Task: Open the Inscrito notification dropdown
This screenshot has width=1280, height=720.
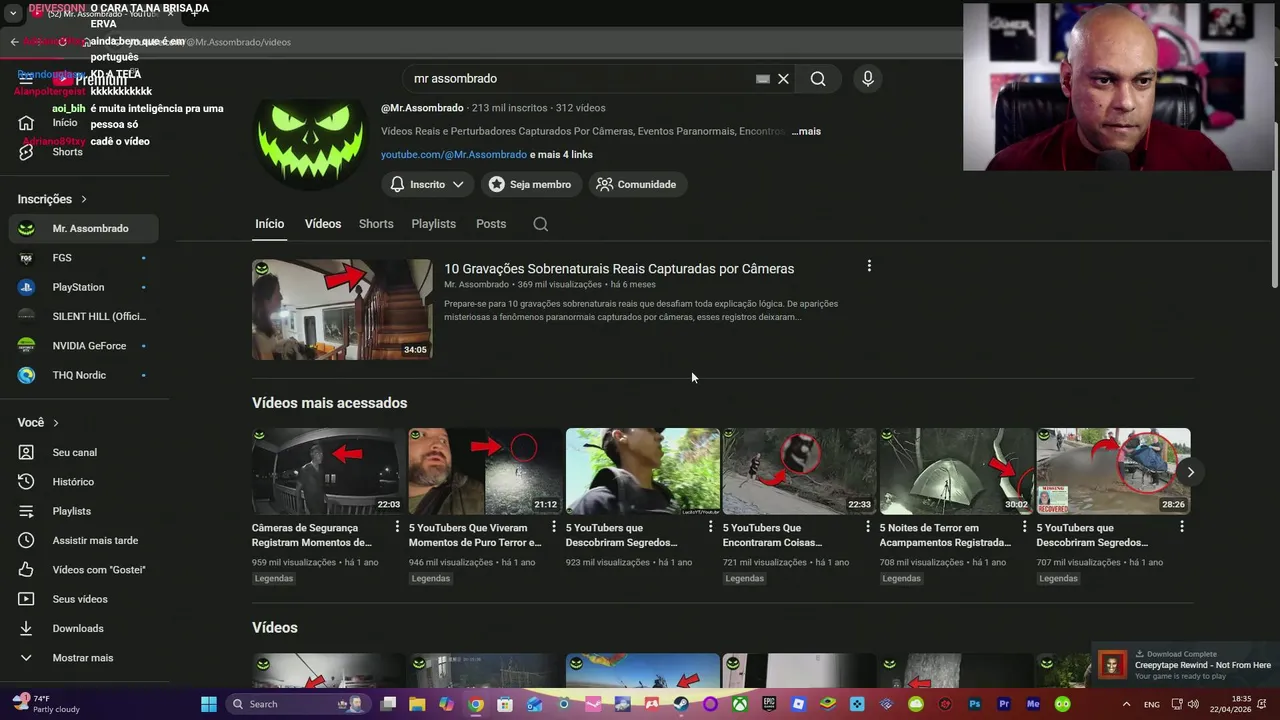Action: click(x=427, y=184)
